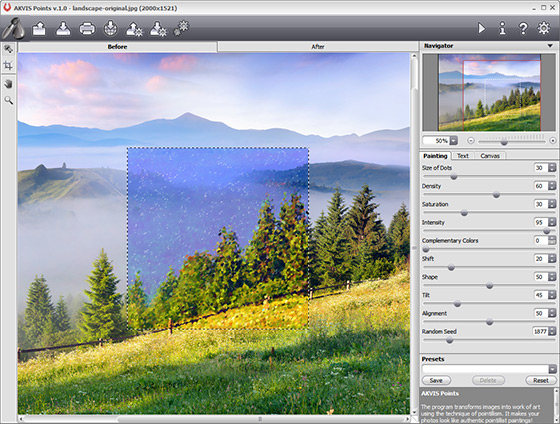Screen dimensions: 560x424
Task: Click the Presets name input field
Action: click(485, 369)
